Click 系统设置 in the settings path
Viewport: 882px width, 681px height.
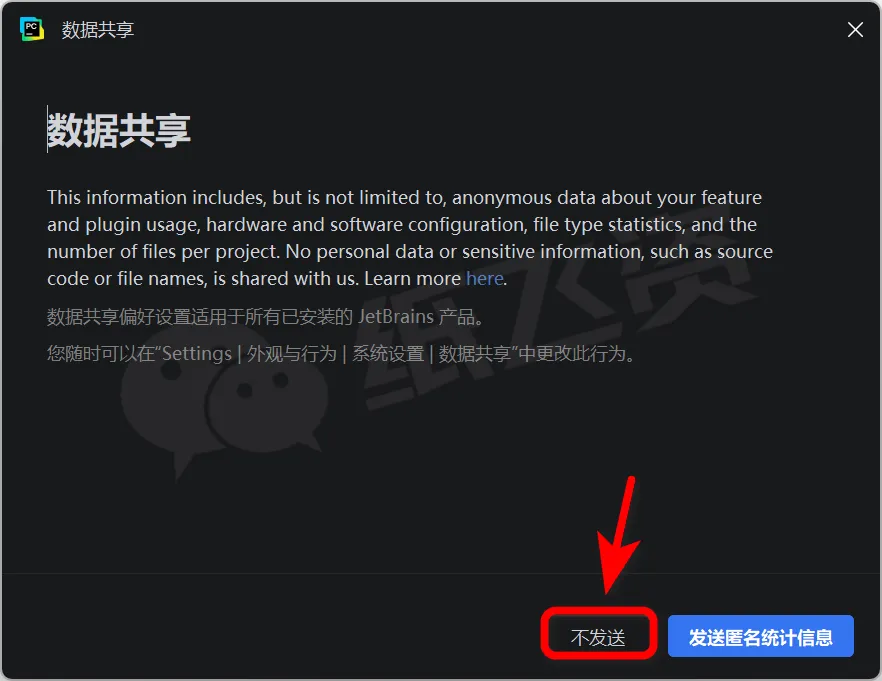point(388,354)
